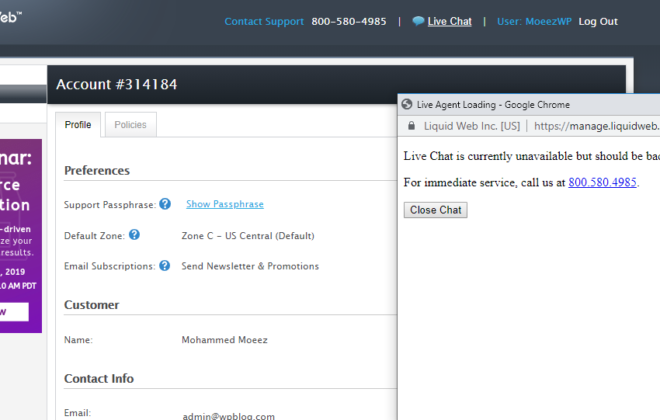Click the Preferences section heading

(97, 170)
